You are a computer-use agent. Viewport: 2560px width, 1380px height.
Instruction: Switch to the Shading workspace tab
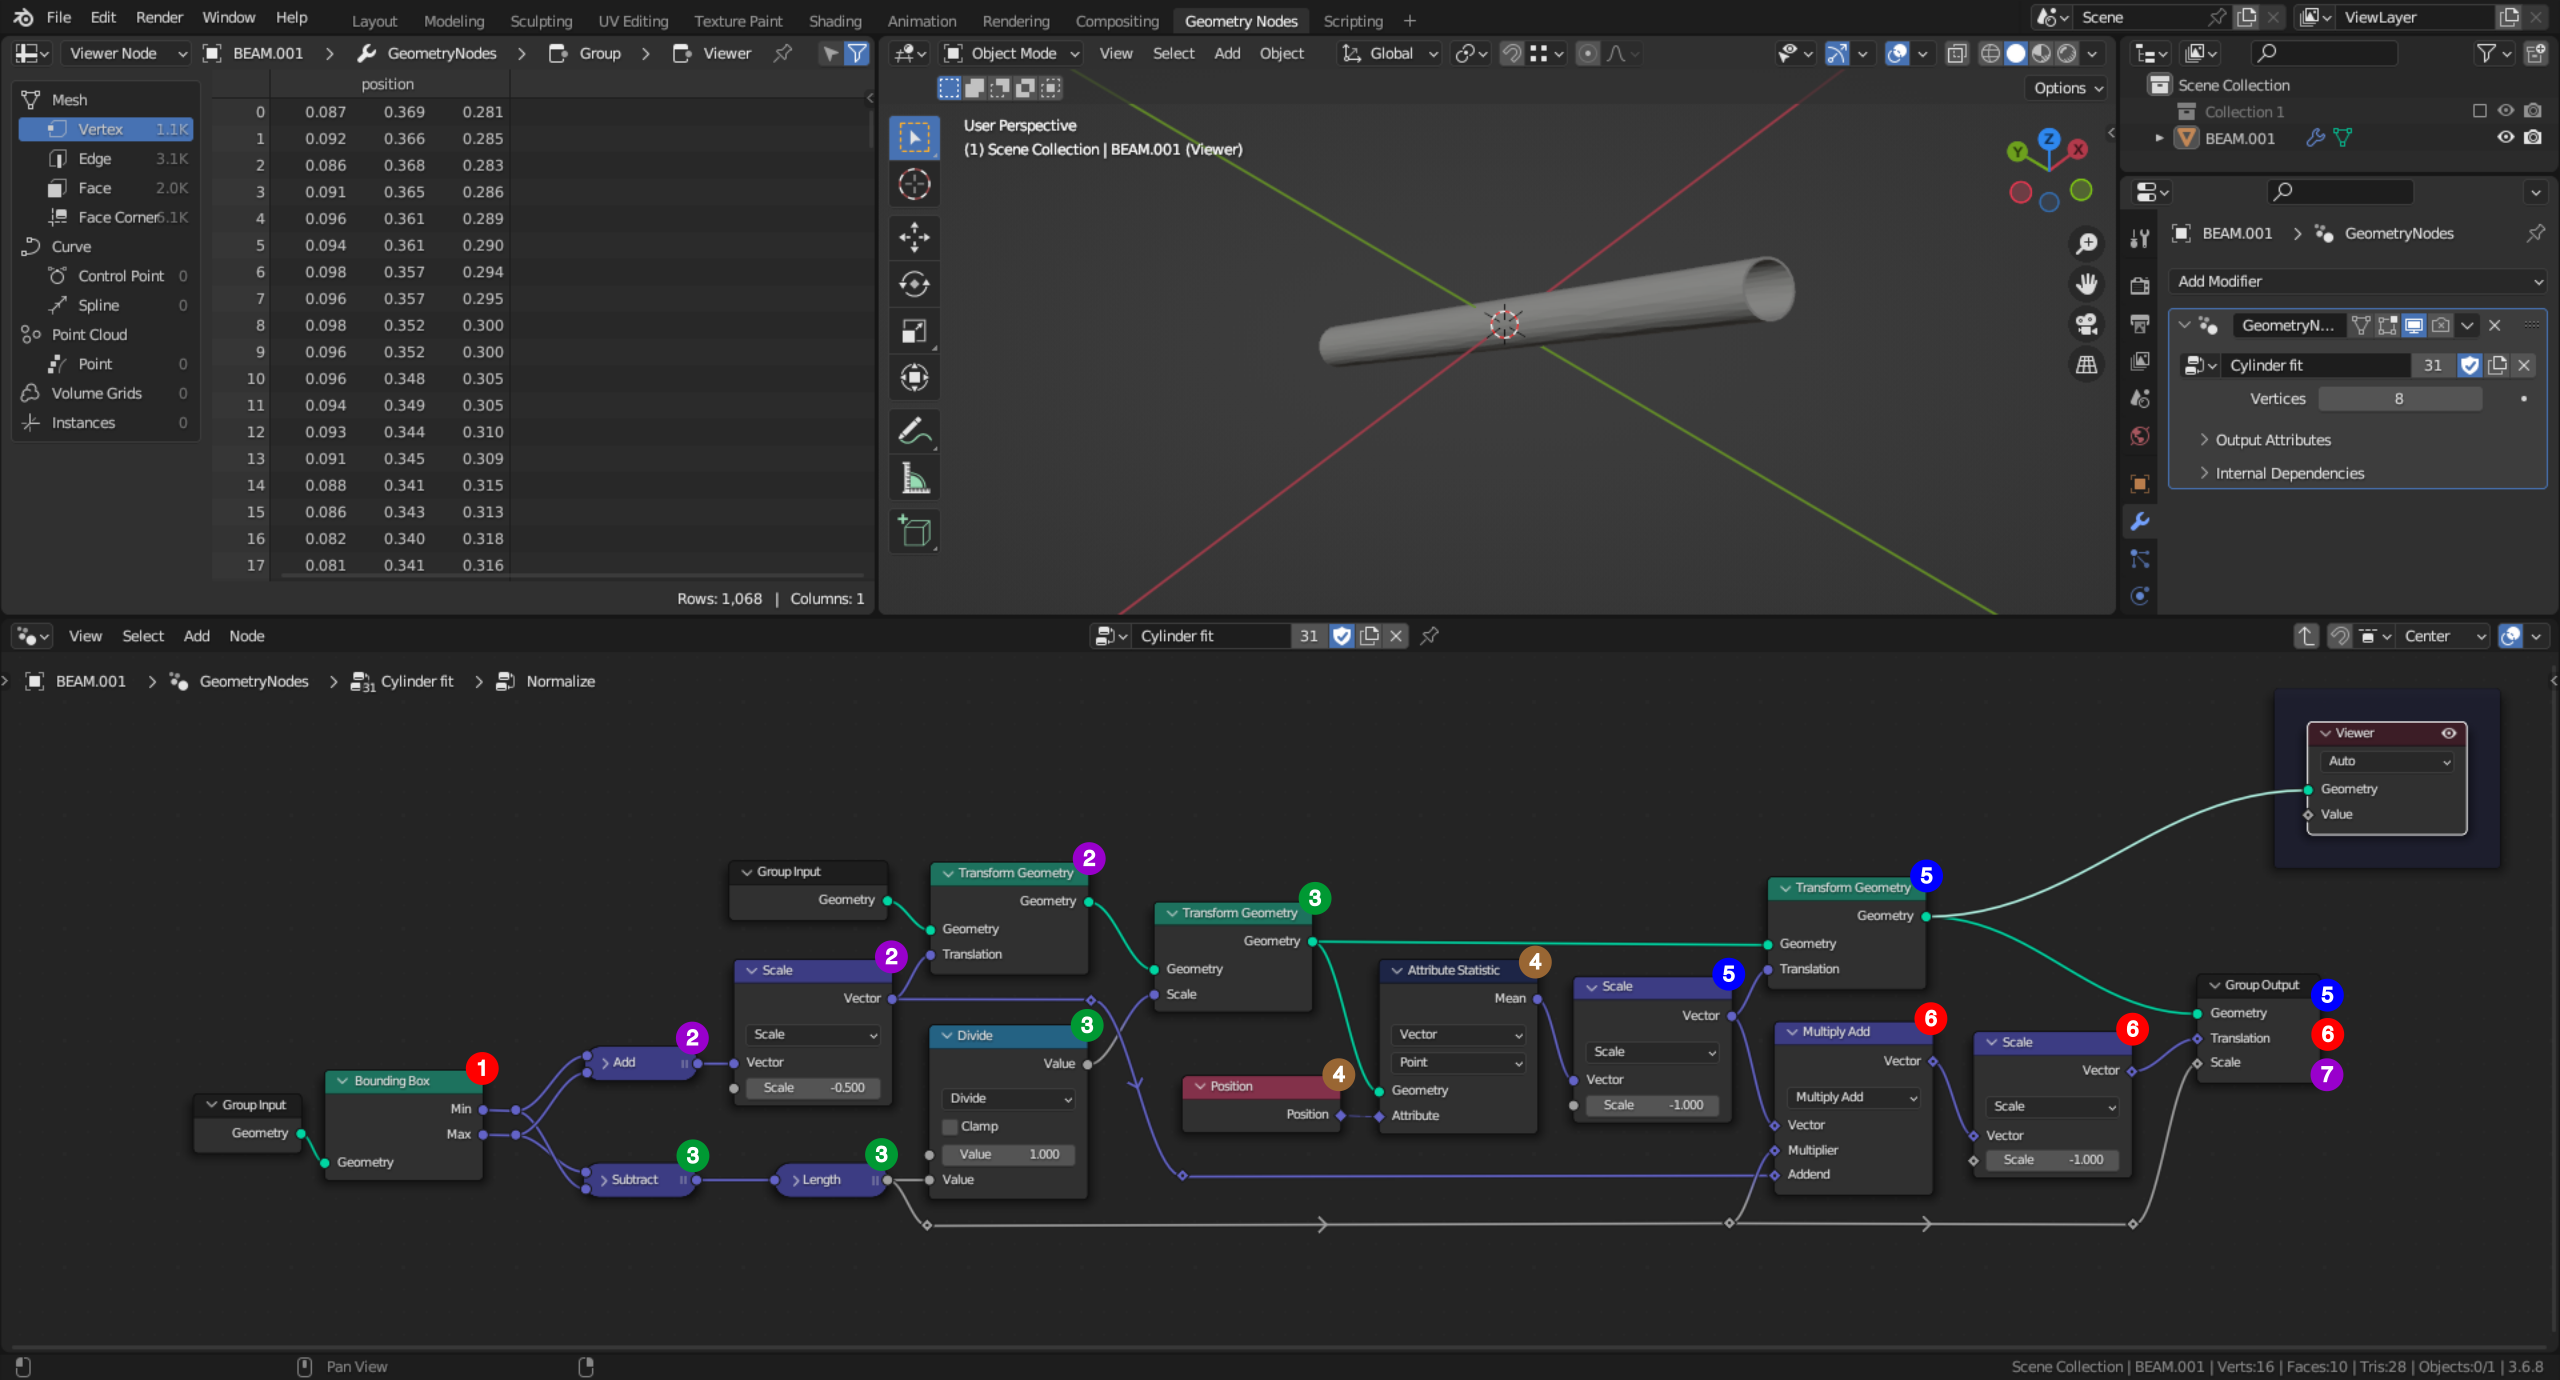click(x=835, y=20)
